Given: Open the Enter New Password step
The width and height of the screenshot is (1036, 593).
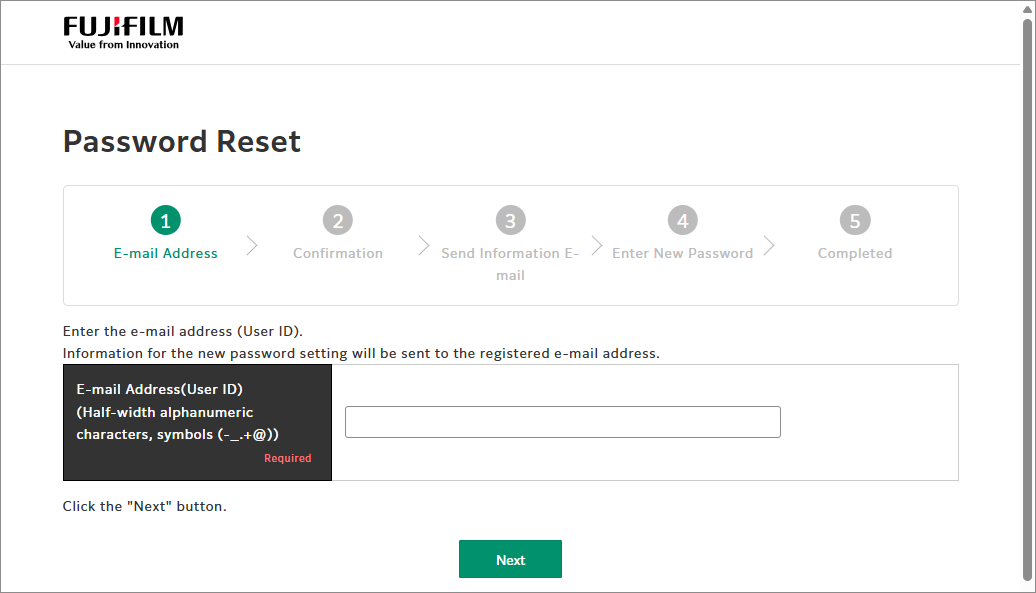Looking at the screenshot, I should click(x=683, y=254).
